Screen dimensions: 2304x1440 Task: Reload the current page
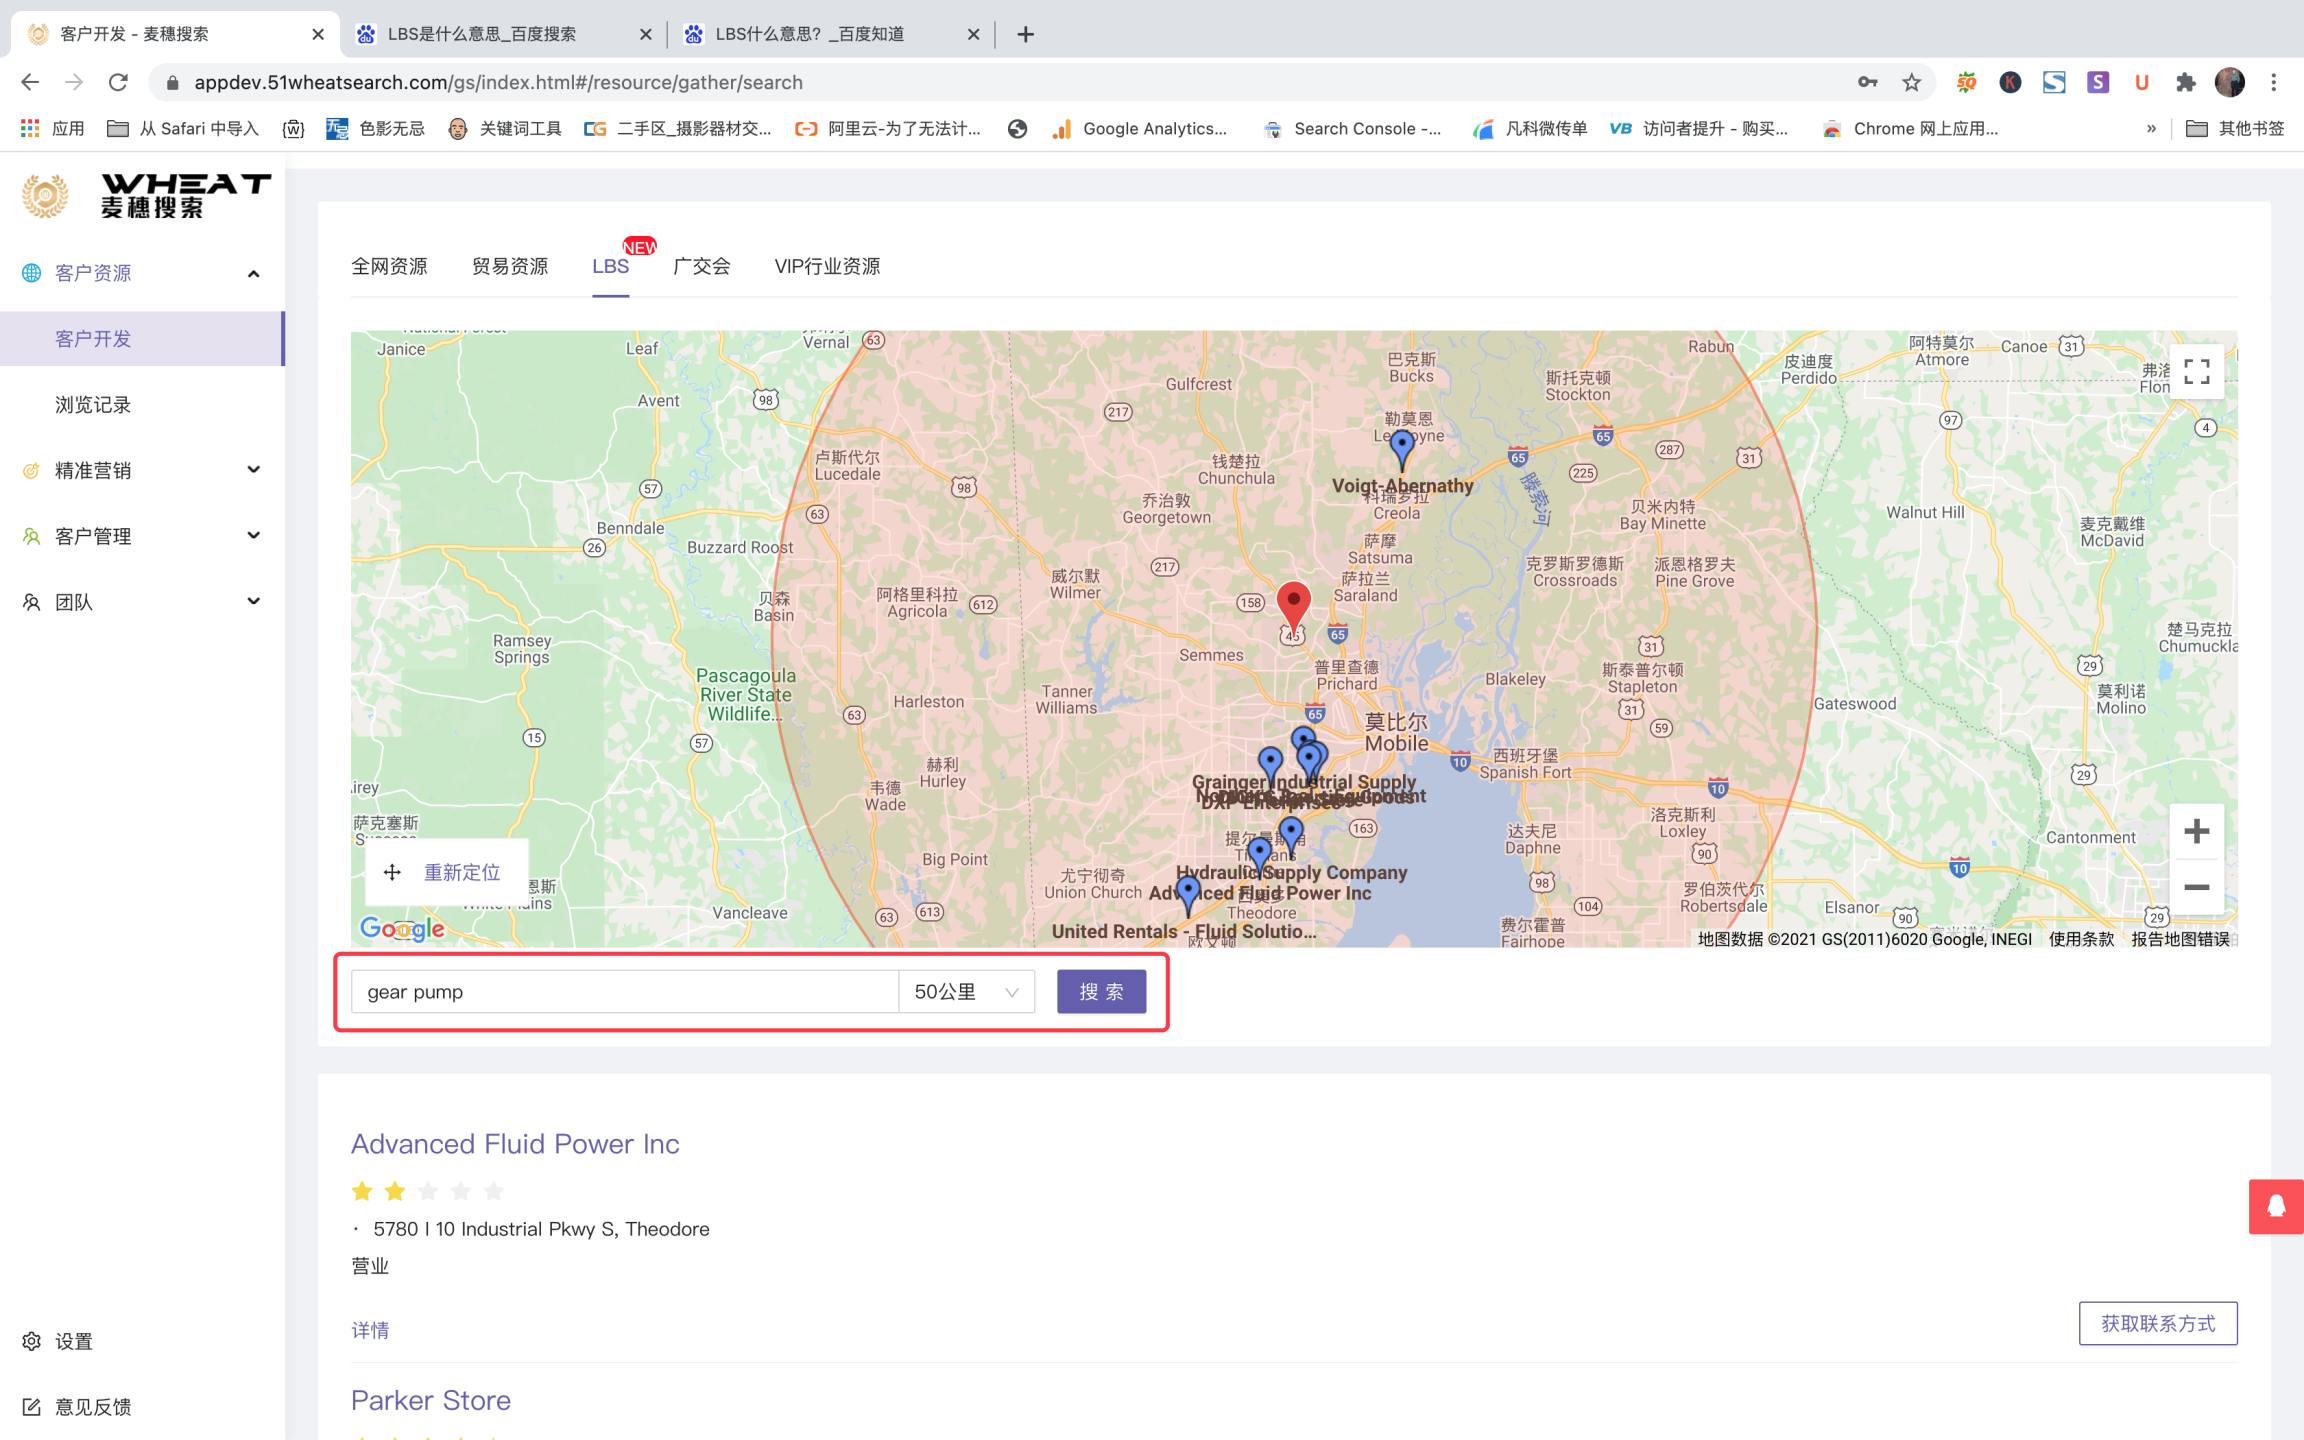click(118, 82)
